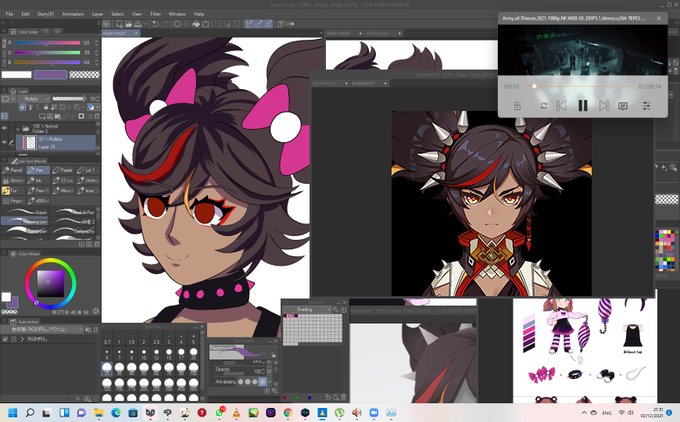Open the Shading color set dropdown

[307, 309]
